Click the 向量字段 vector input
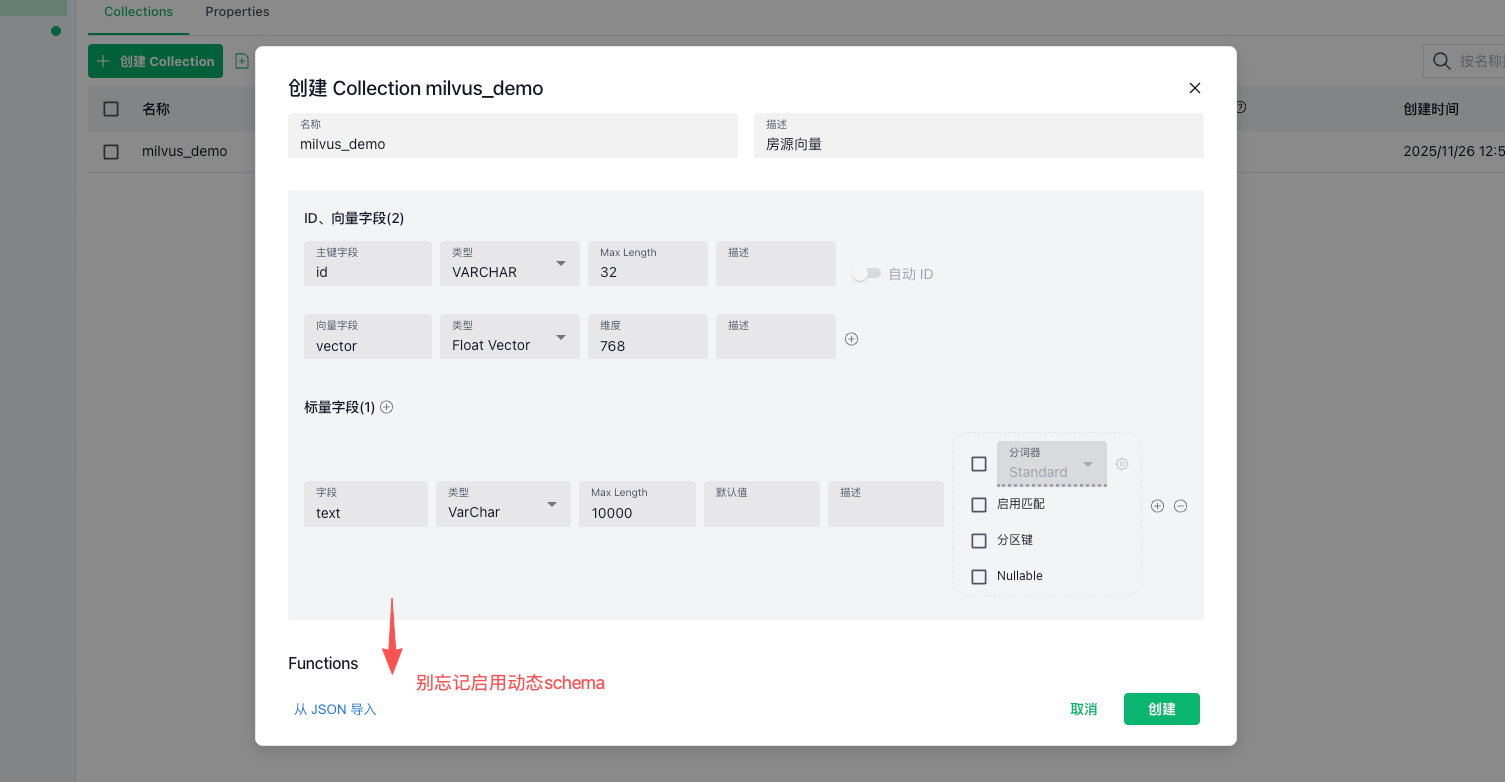1505x782 pixels. 368,336
